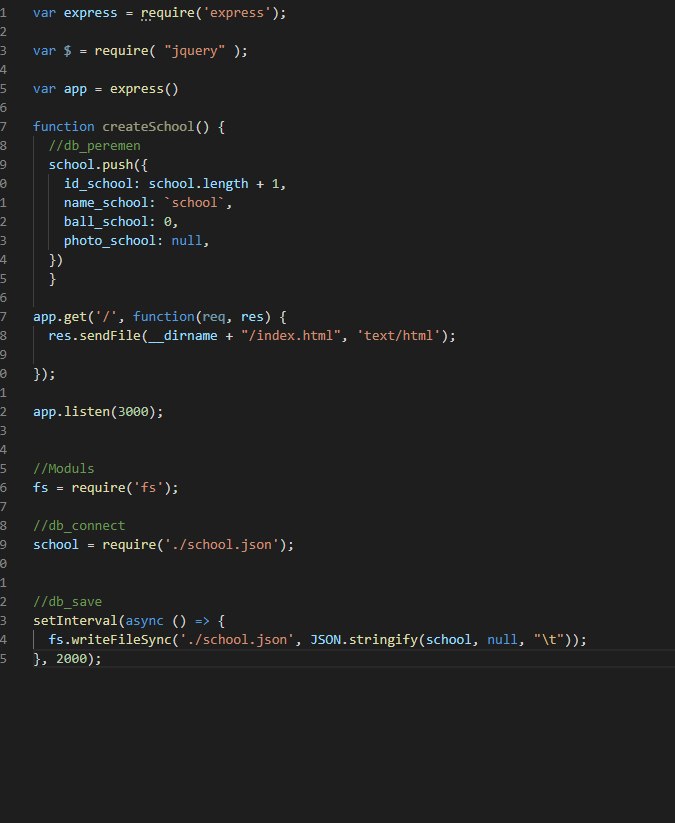Click the closing }, 2000); line
This screenshot has height=823, width=675.
pos(67,658)
